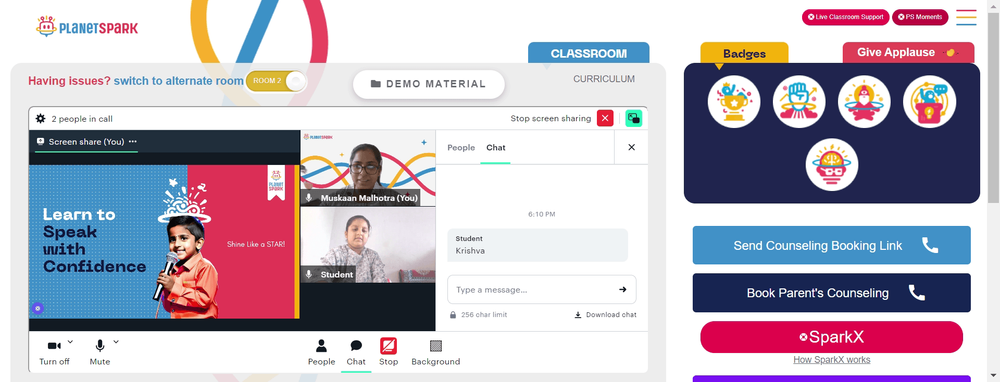Click the PS Moments button
The image size is (1000, 382).
click(920, 17)
